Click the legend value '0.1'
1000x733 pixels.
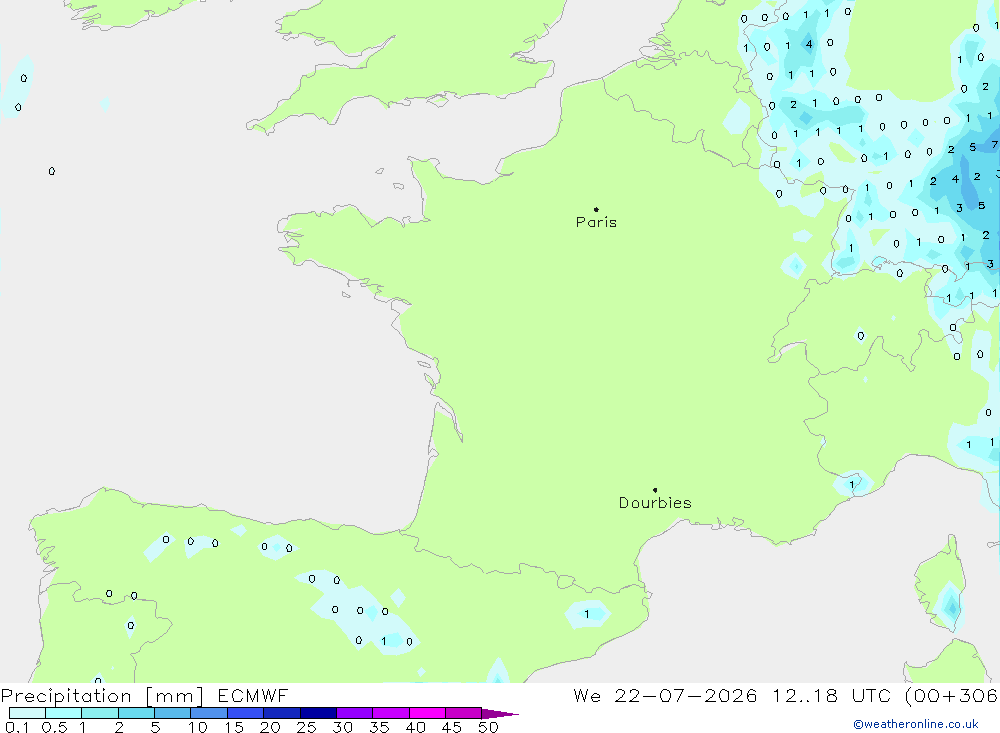point(17,727)
